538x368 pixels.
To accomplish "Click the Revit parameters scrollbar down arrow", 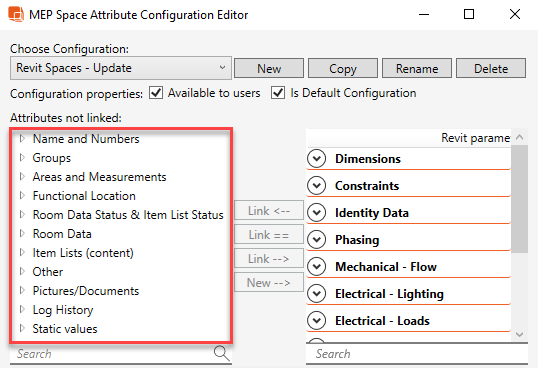I will (519, 334).
